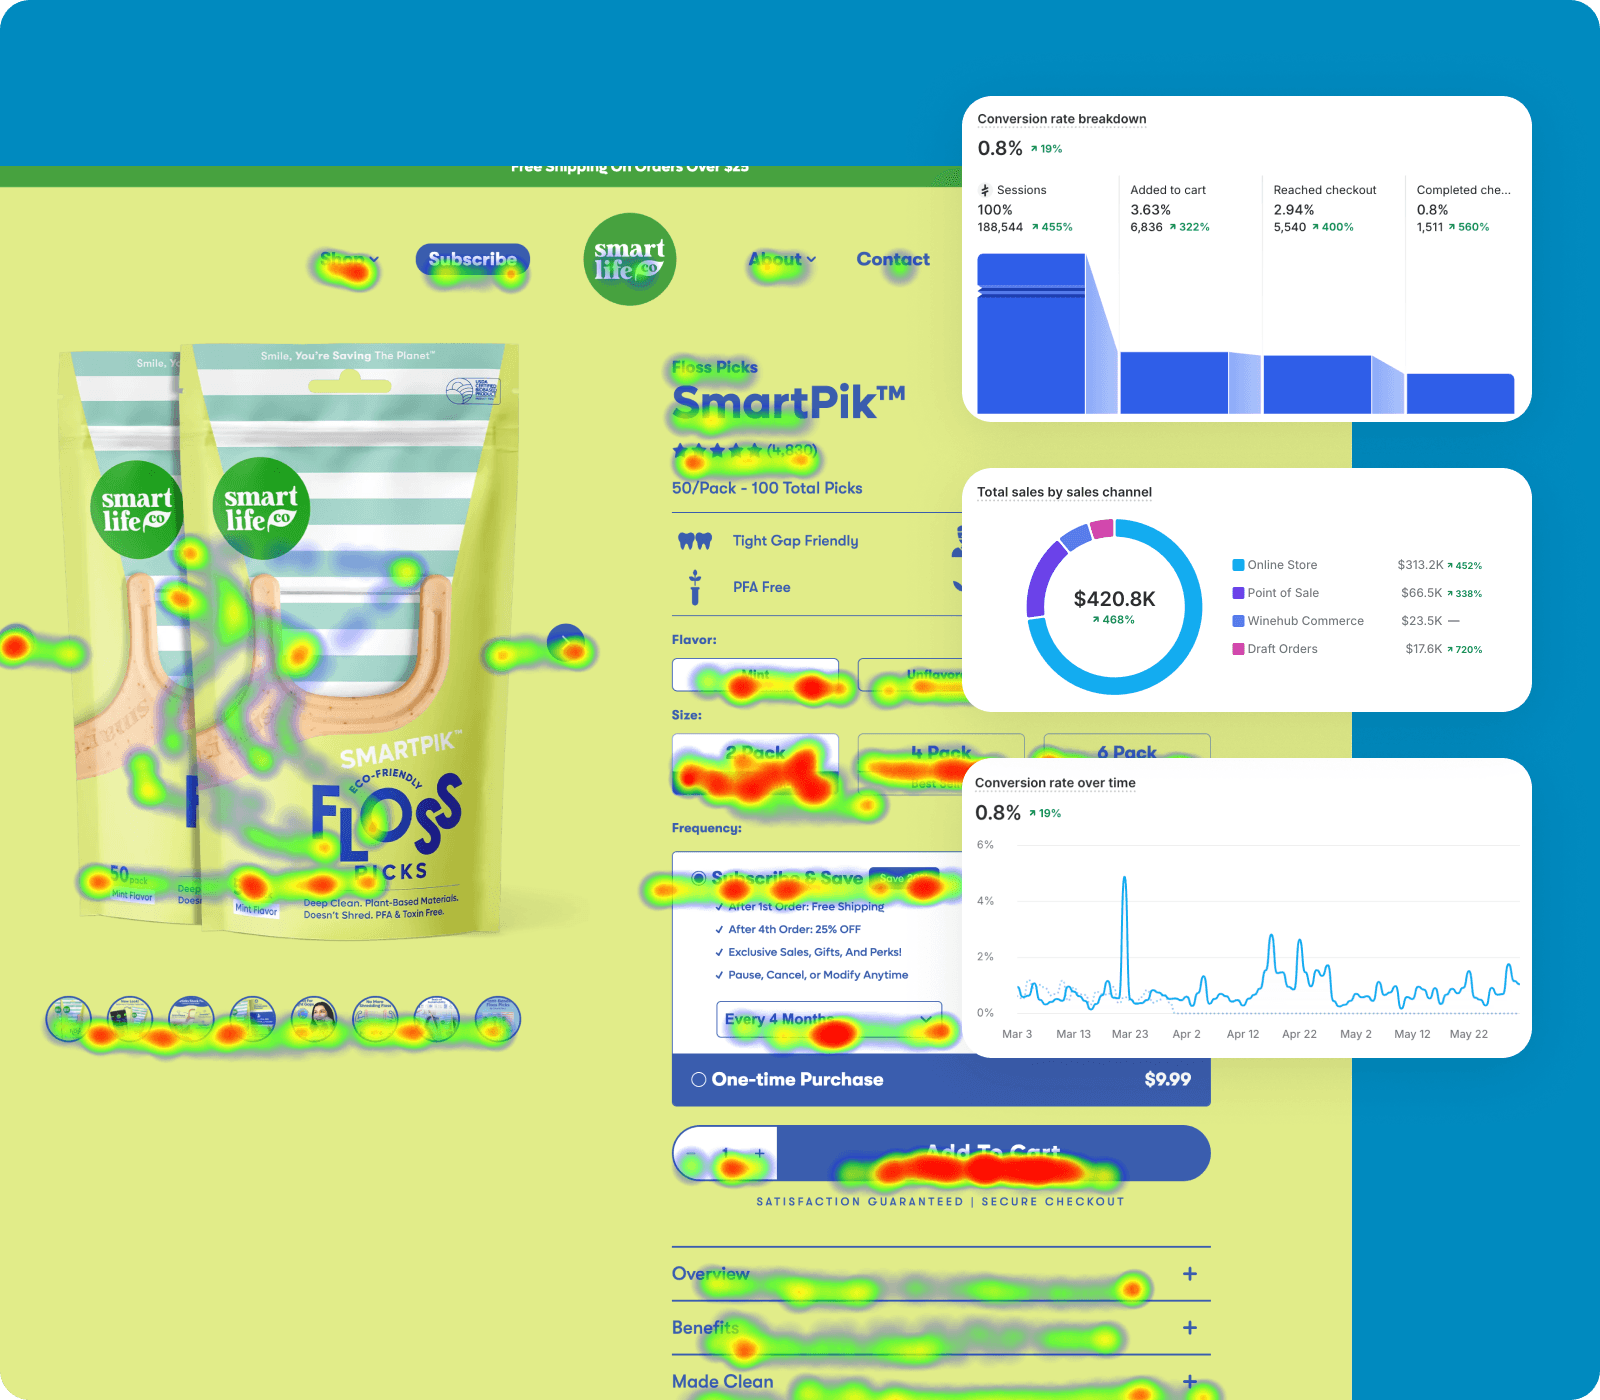Viewport: 1600px width, 1400px height.
Task: Expand the Benefits section title
Action: pyautogui.click(x=705, y=1328)
